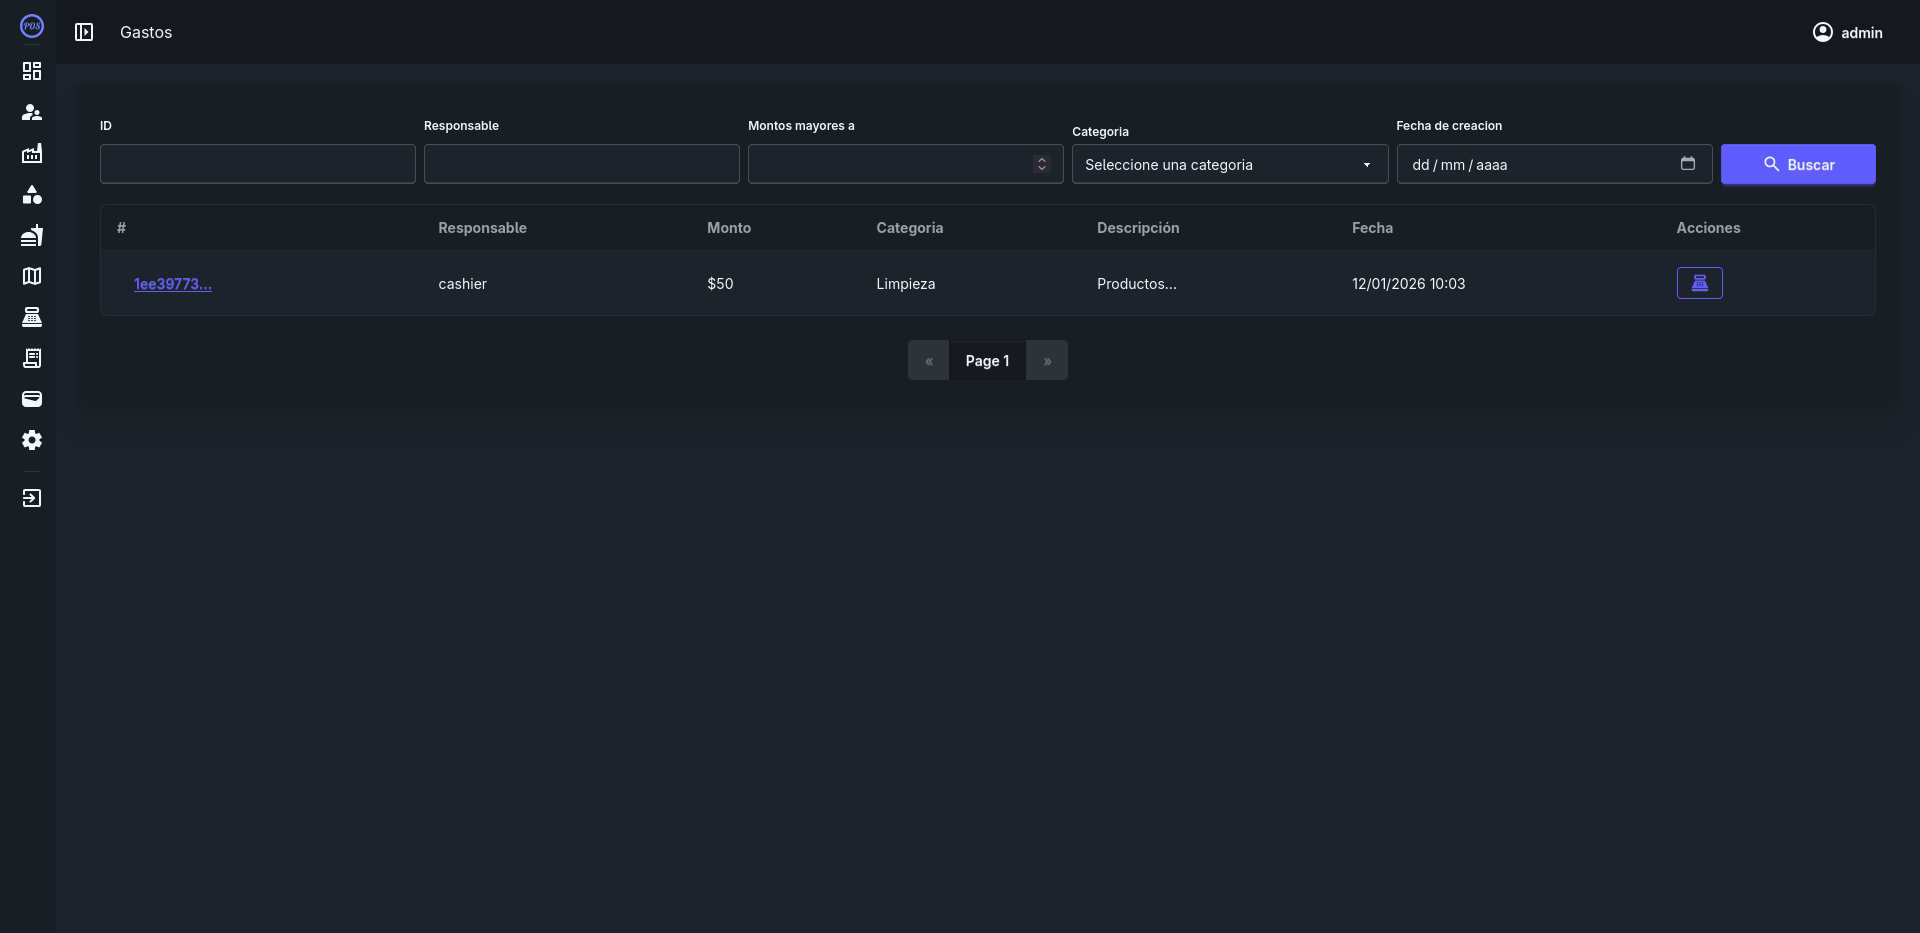
Task: Open the fast food products icon
Action: coord(32,235)
